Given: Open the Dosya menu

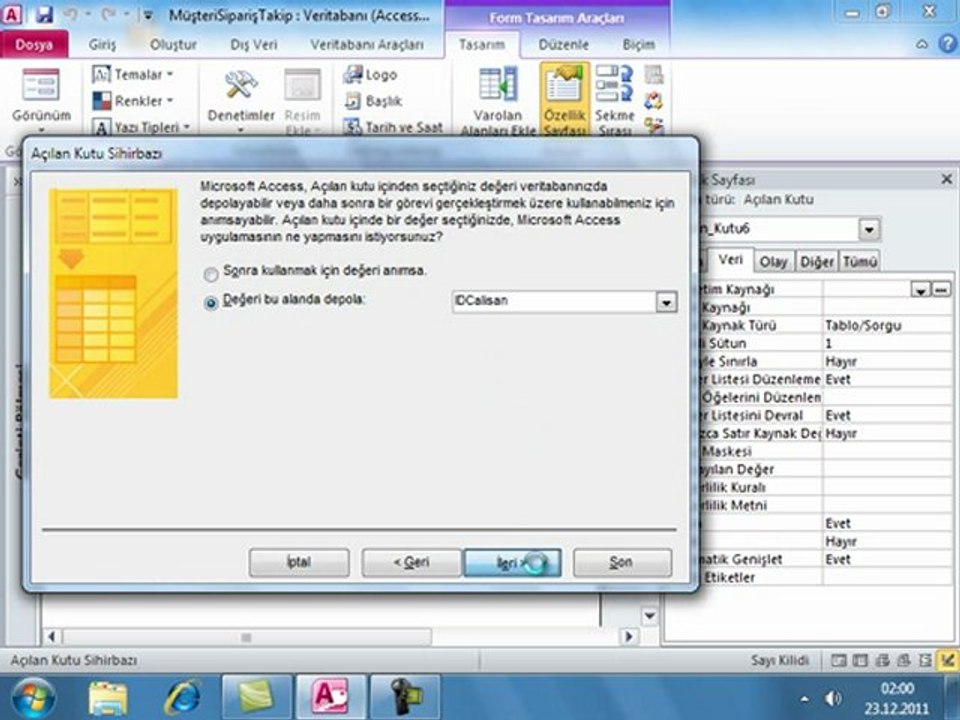Looking at the screenshot, I should 34,45.
